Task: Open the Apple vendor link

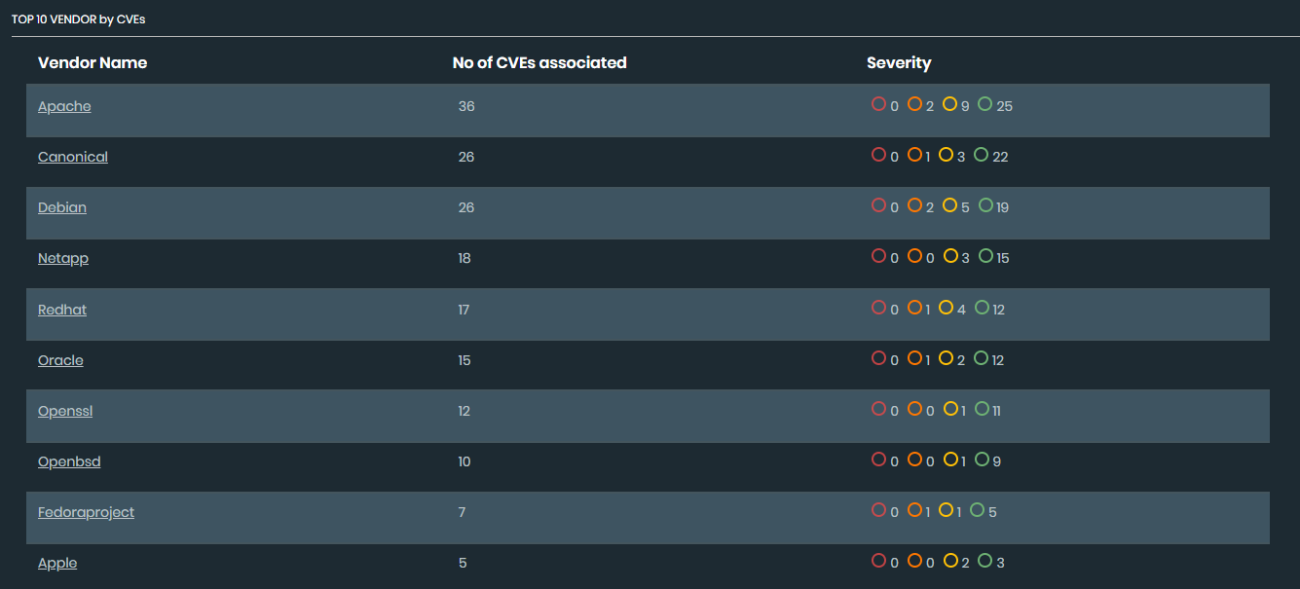Action: click(57, 563)
